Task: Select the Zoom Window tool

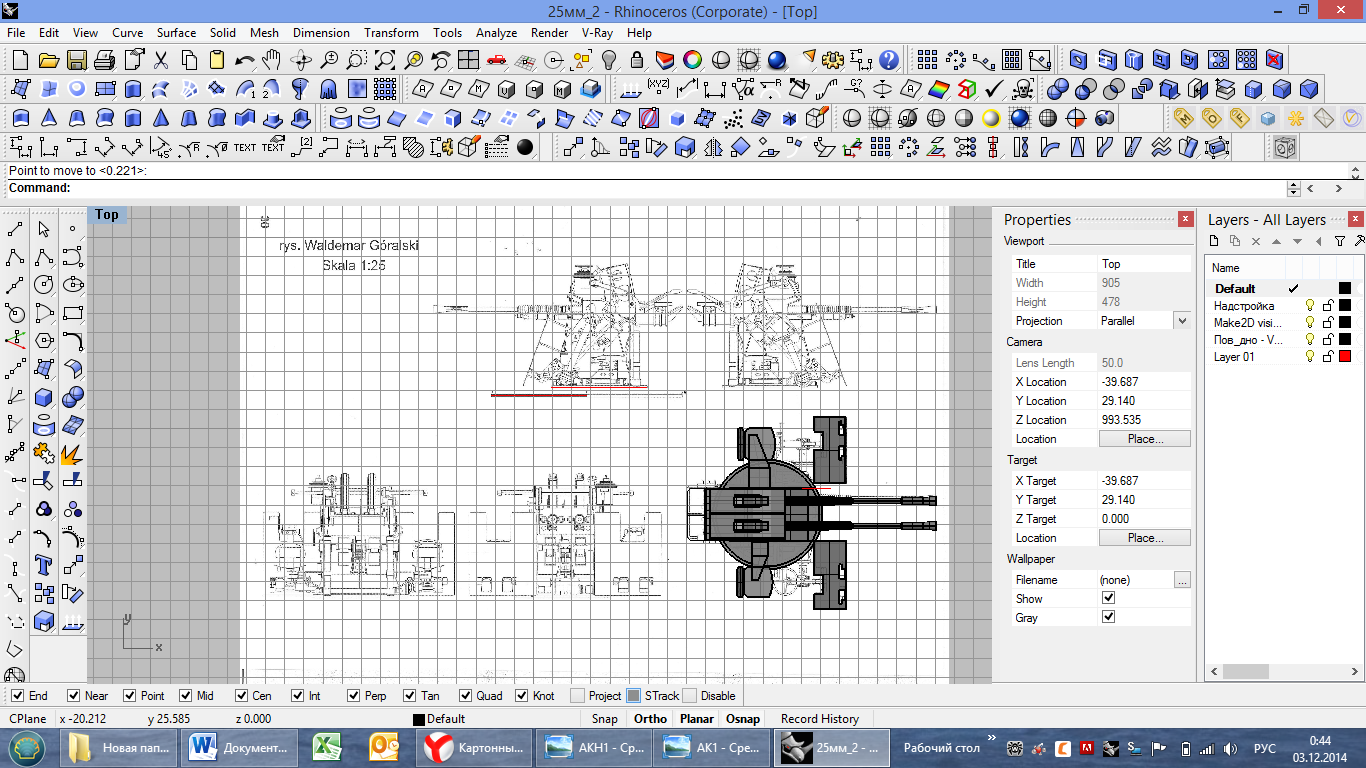Action: pos(357,60)
